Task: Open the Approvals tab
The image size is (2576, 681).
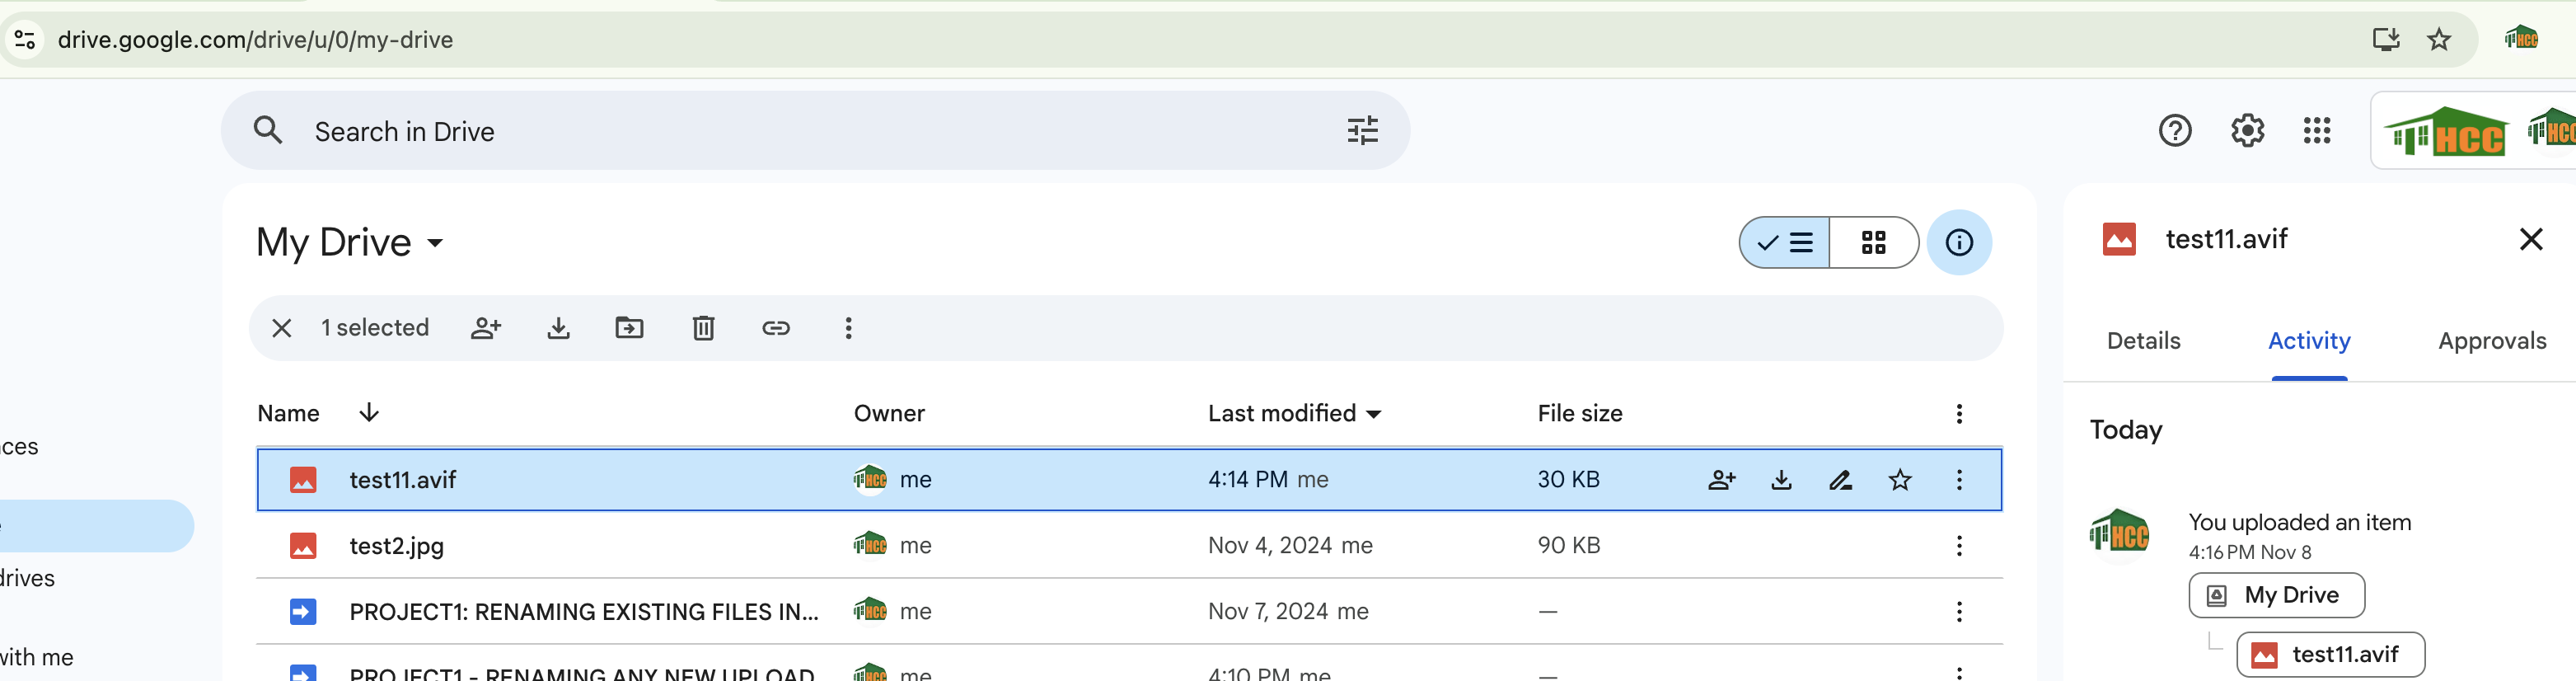Action: pos(2491,341)
